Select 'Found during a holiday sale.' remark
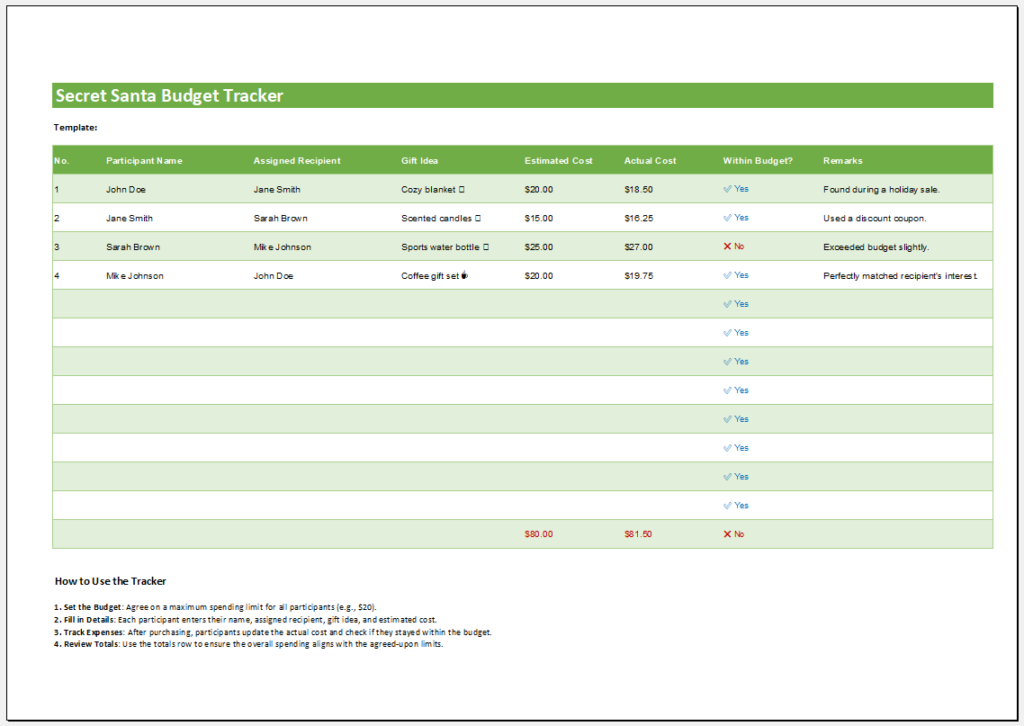Screen dimensions: 1024x726 (881, 189)
